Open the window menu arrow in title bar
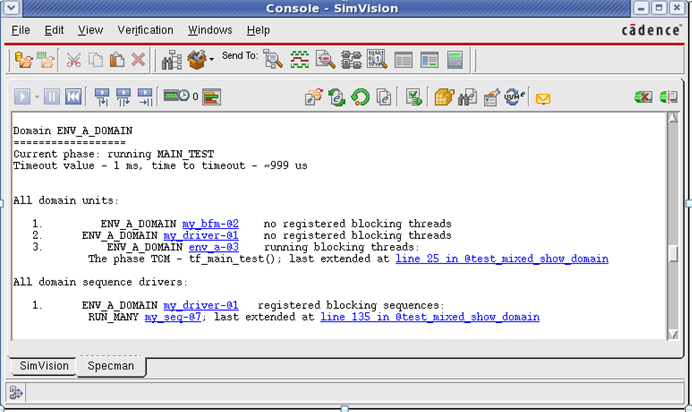 (11, 7)
